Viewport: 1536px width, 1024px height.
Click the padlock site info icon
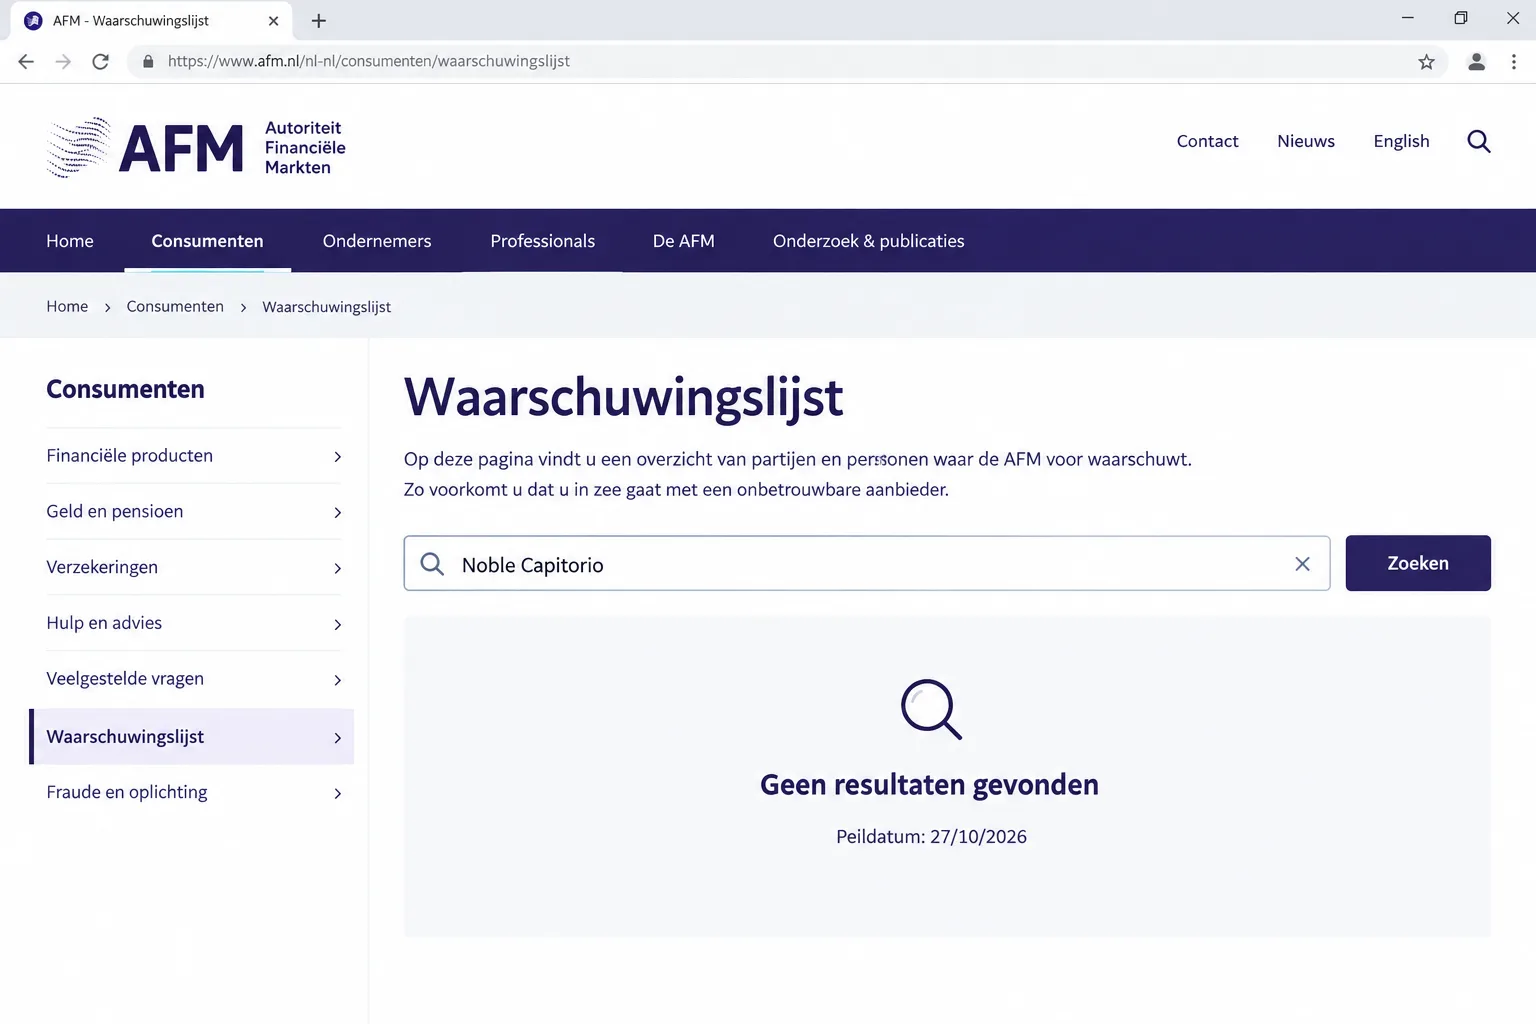coord(148,62)
